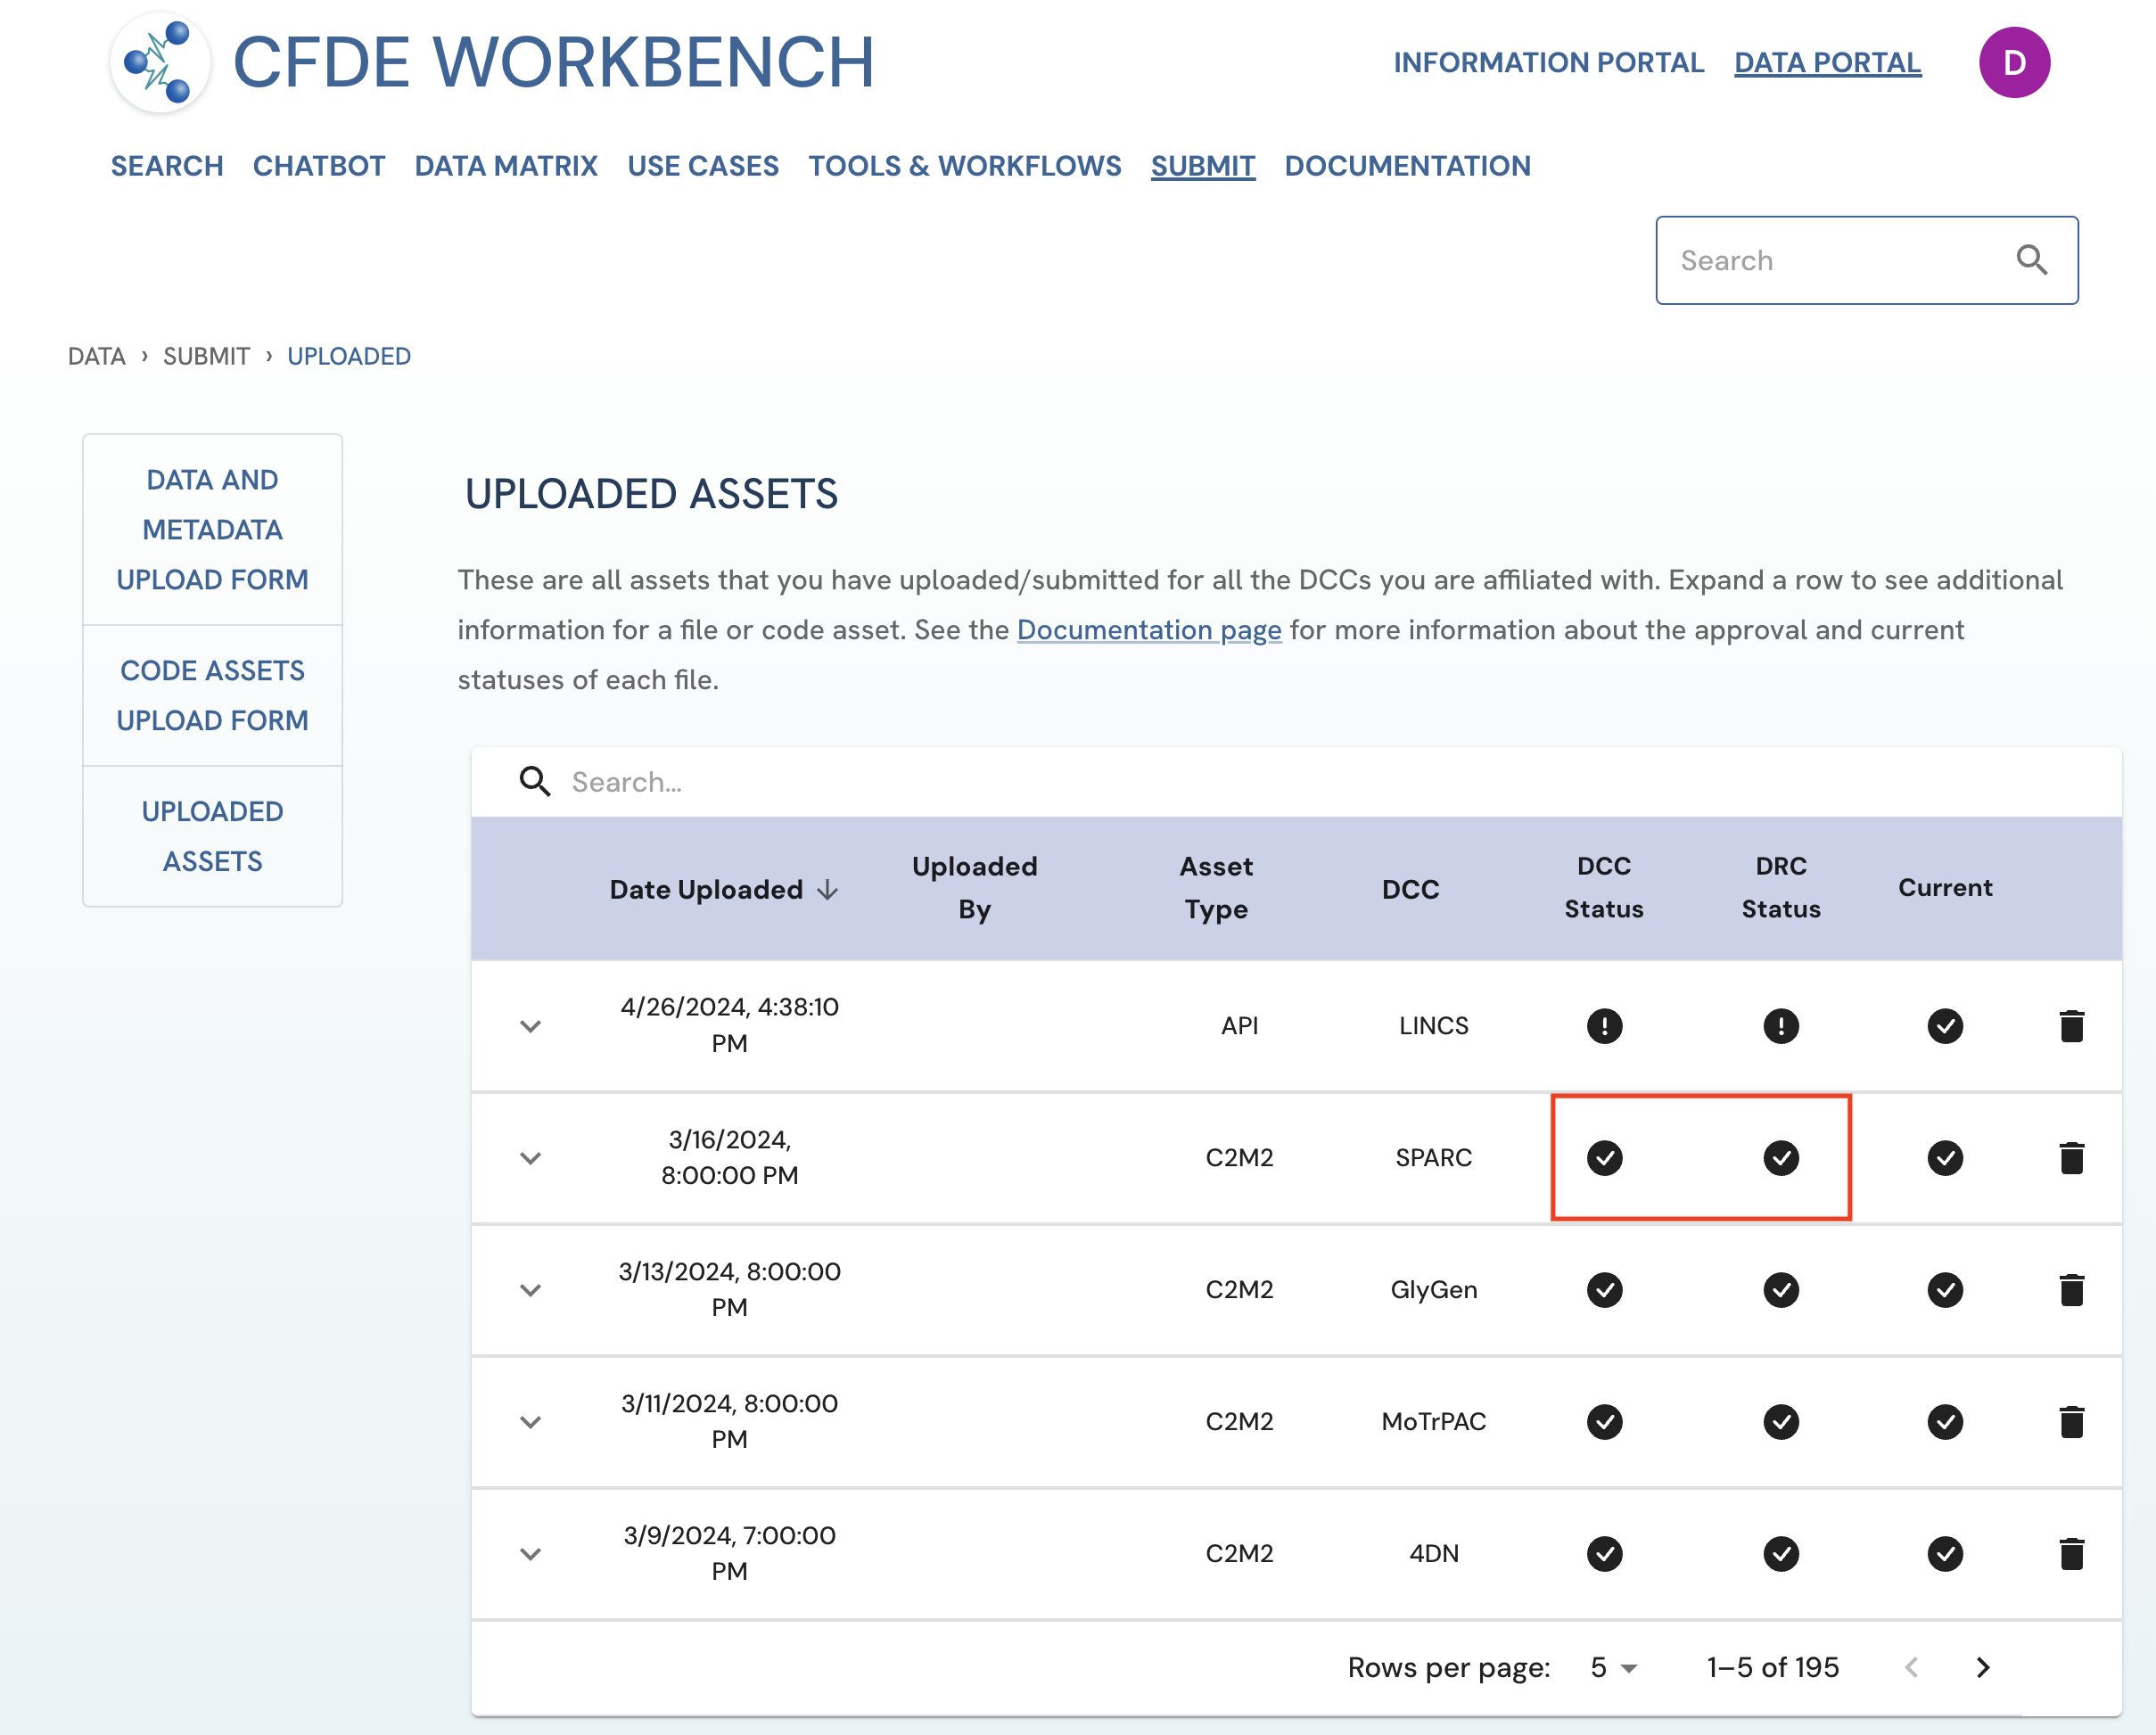Screen dimensions: 2156x1735
Task: Expand the GlyGen 3/13/2024 row
Action: pos(530,1290)
